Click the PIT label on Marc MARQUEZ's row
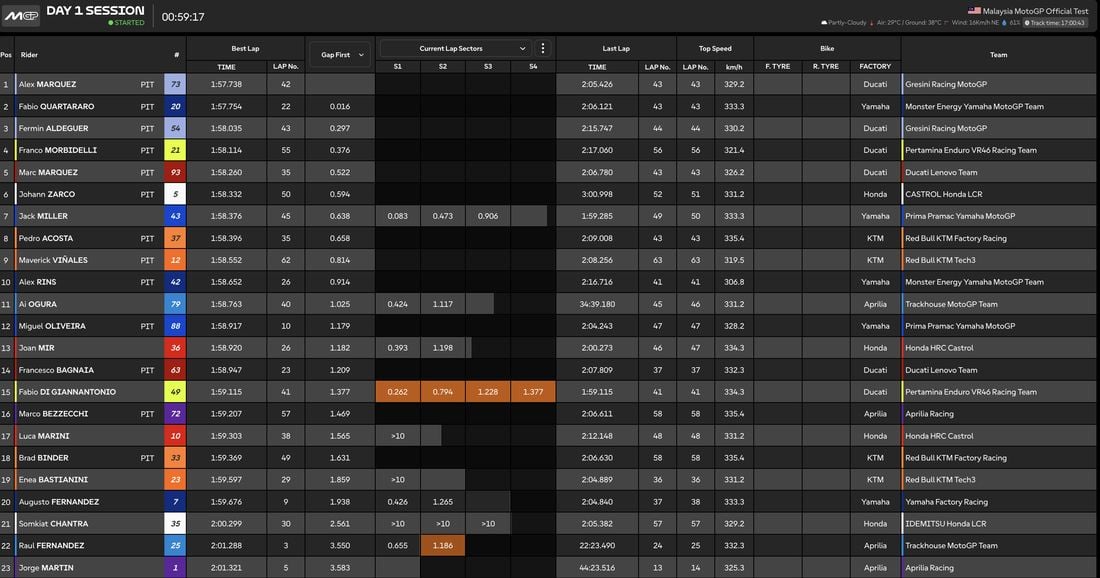 tap(147, 173)
